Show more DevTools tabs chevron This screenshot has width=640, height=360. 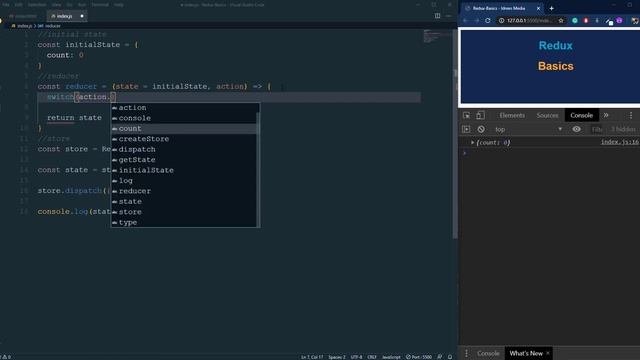click(x=606, y=116)
